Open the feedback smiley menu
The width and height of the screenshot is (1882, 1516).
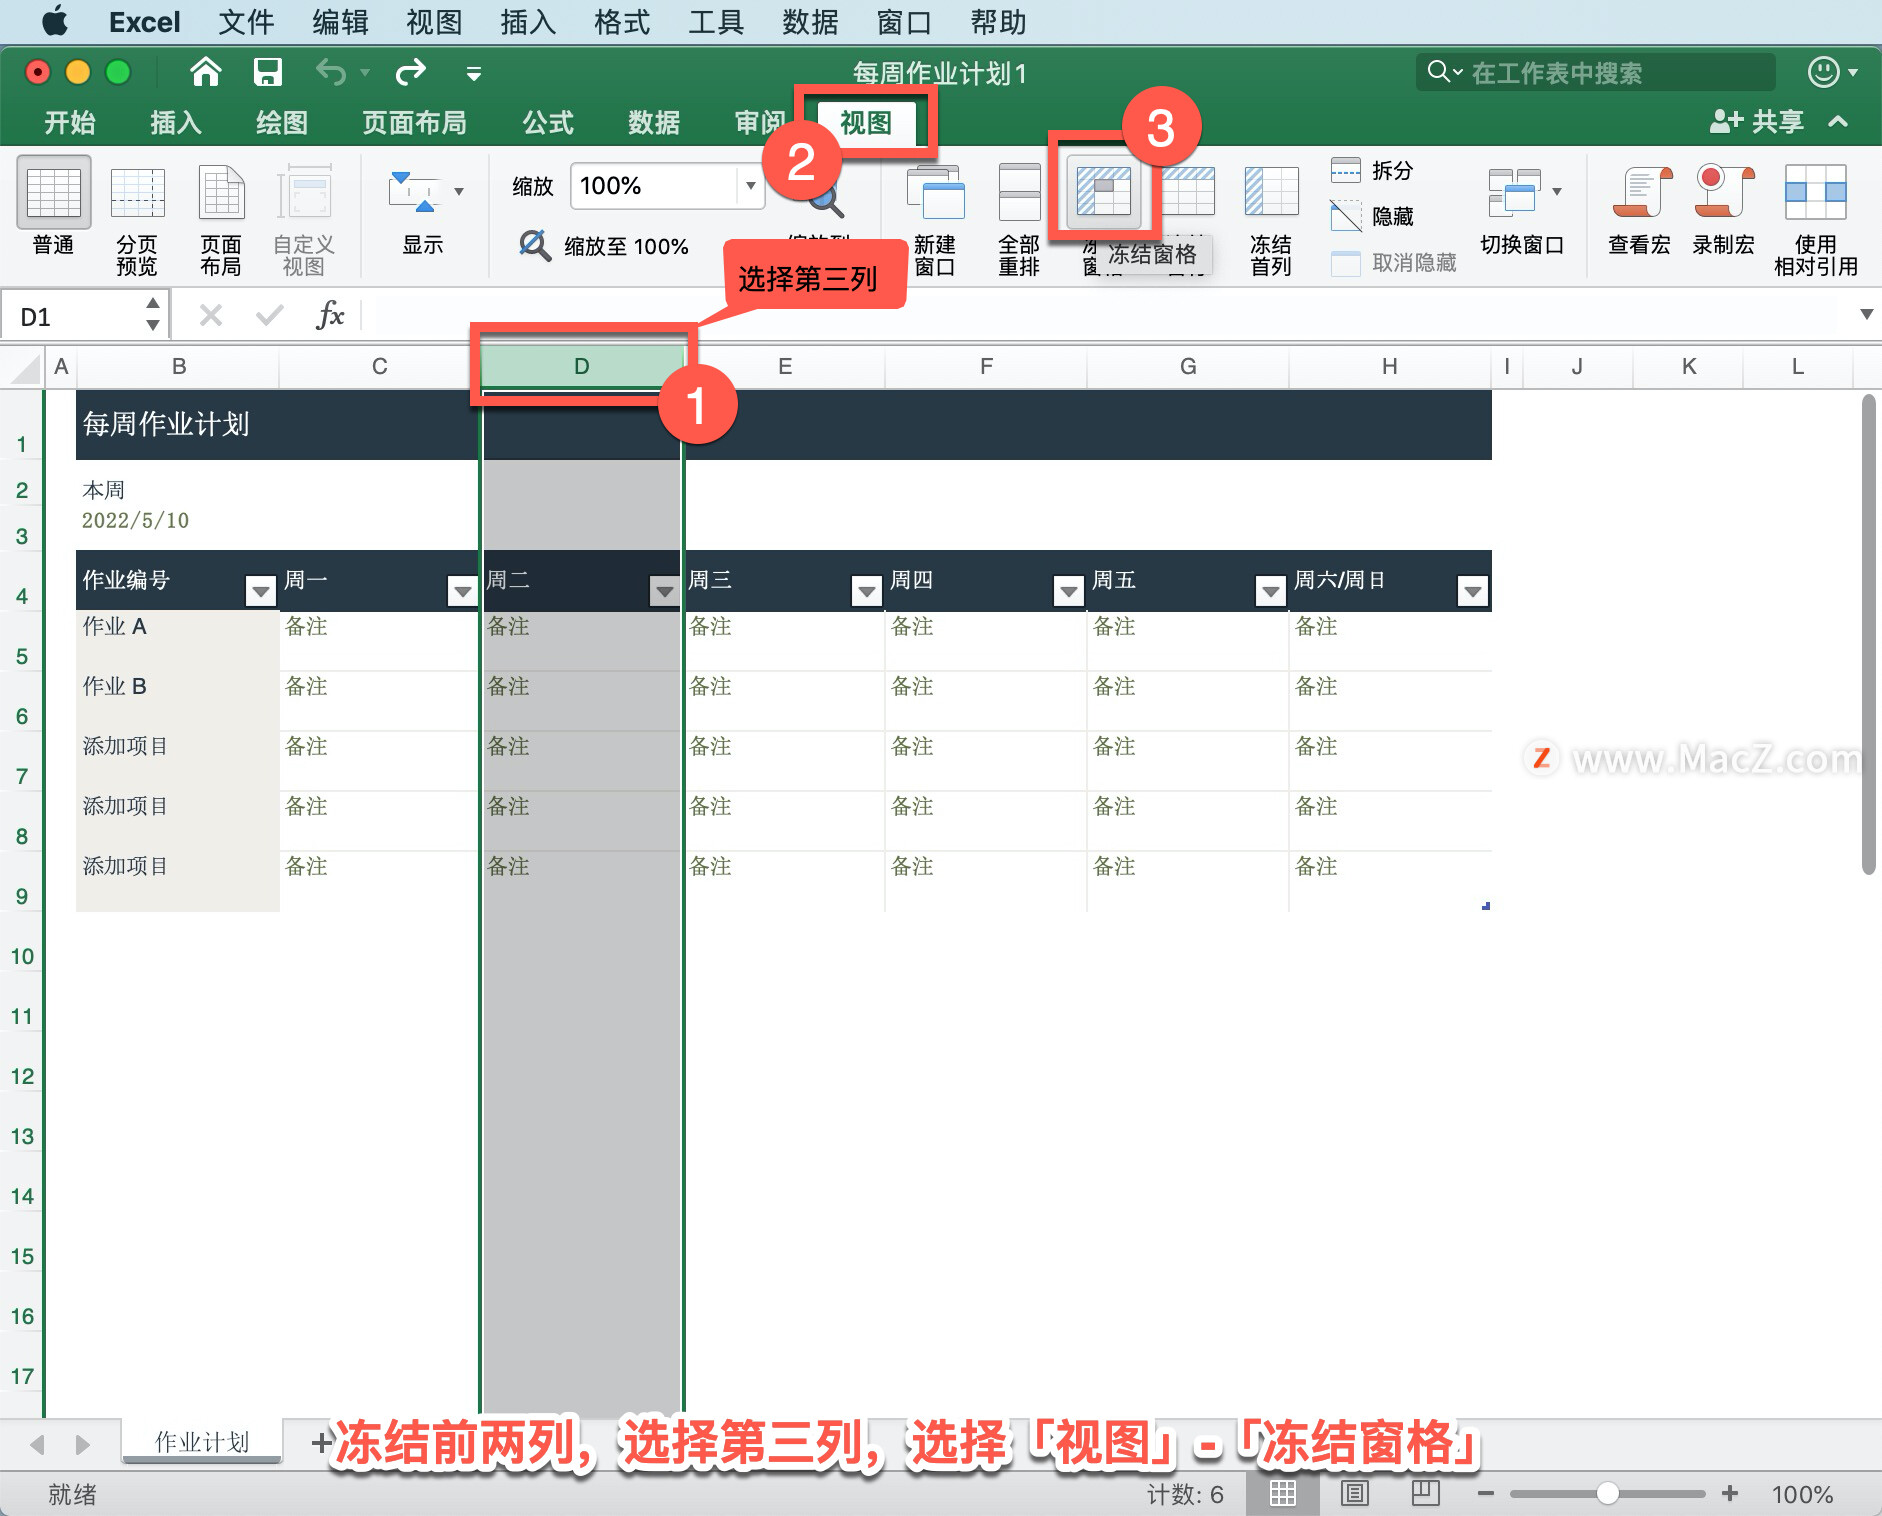click(x=1832, y=72)
